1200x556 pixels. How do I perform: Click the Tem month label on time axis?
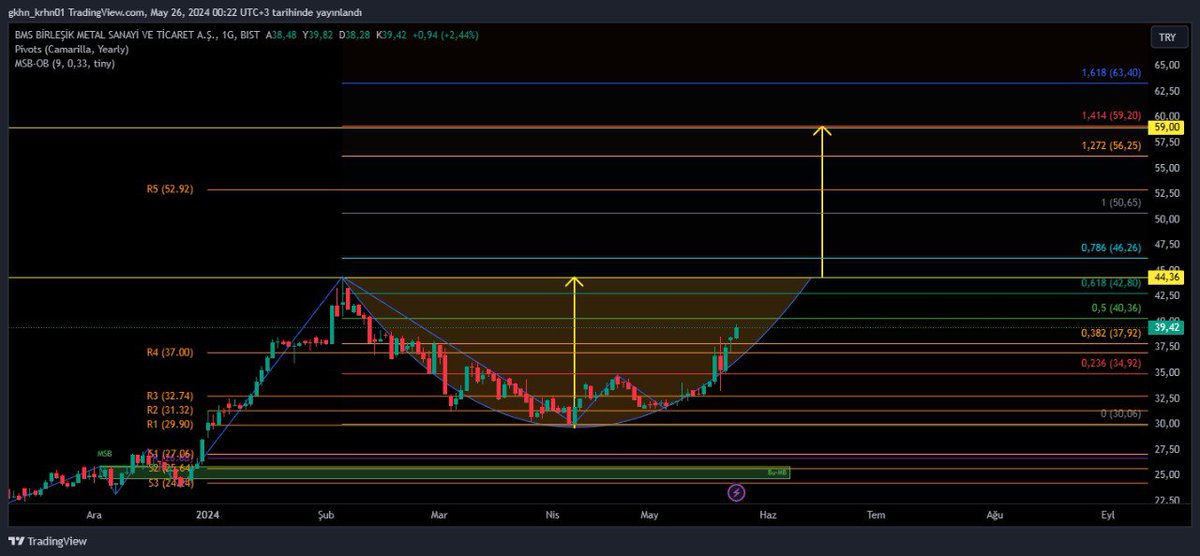click(876, 514)
